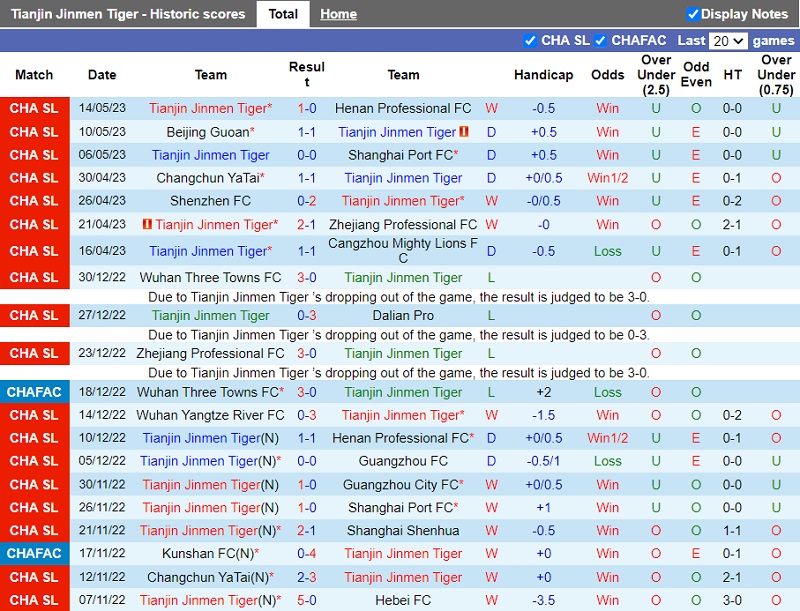The image size is (800, 611).
Task: Click the blue CHAFAC badge dated 18/12/22
Action: point(35,392)
